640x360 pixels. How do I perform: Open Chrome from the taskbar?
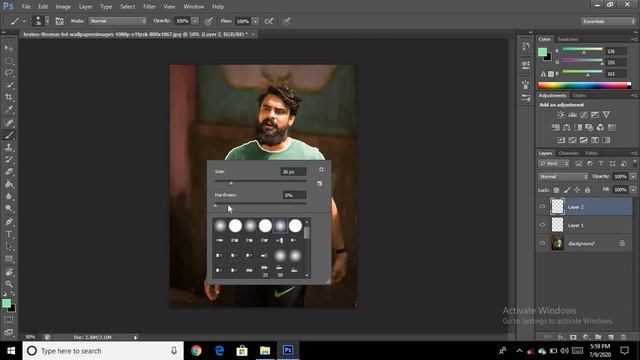[x=196, y=351]
